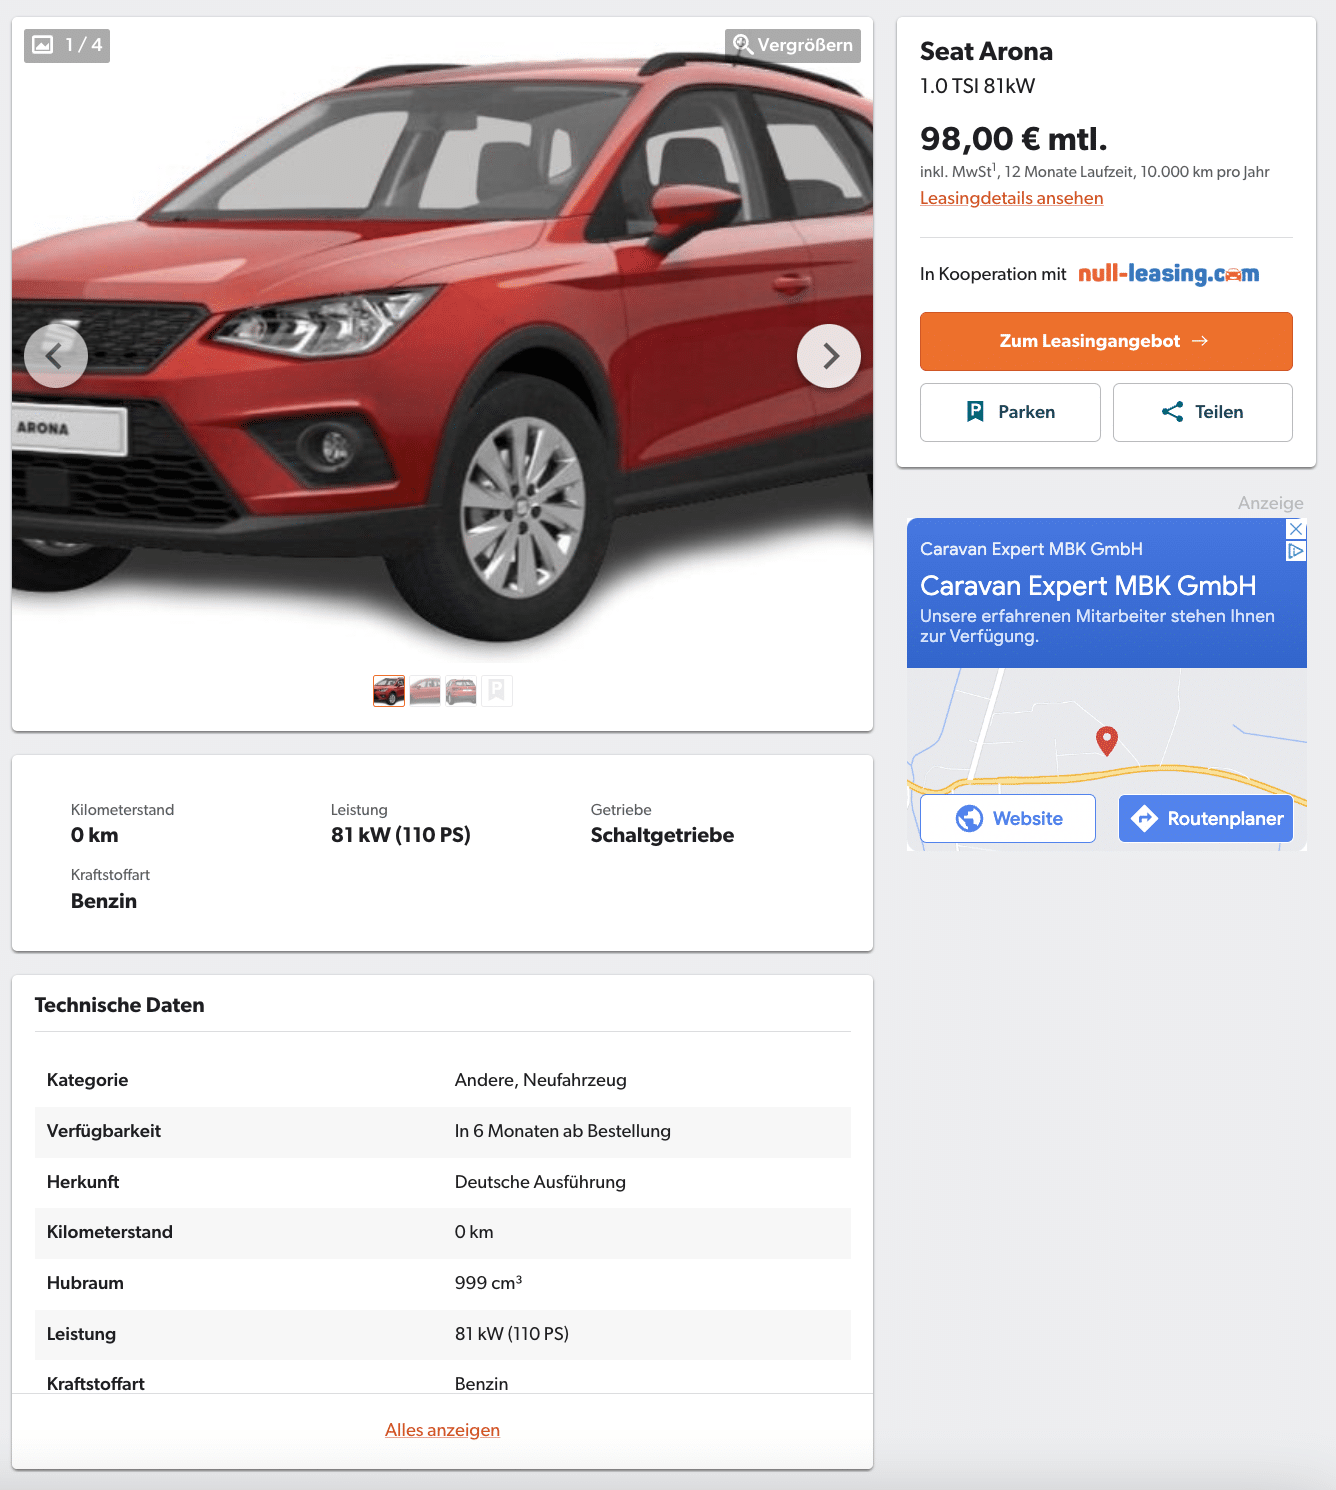Open Routenplaner directions button
The image size is (1336, 1490).
click(1206, 818)
